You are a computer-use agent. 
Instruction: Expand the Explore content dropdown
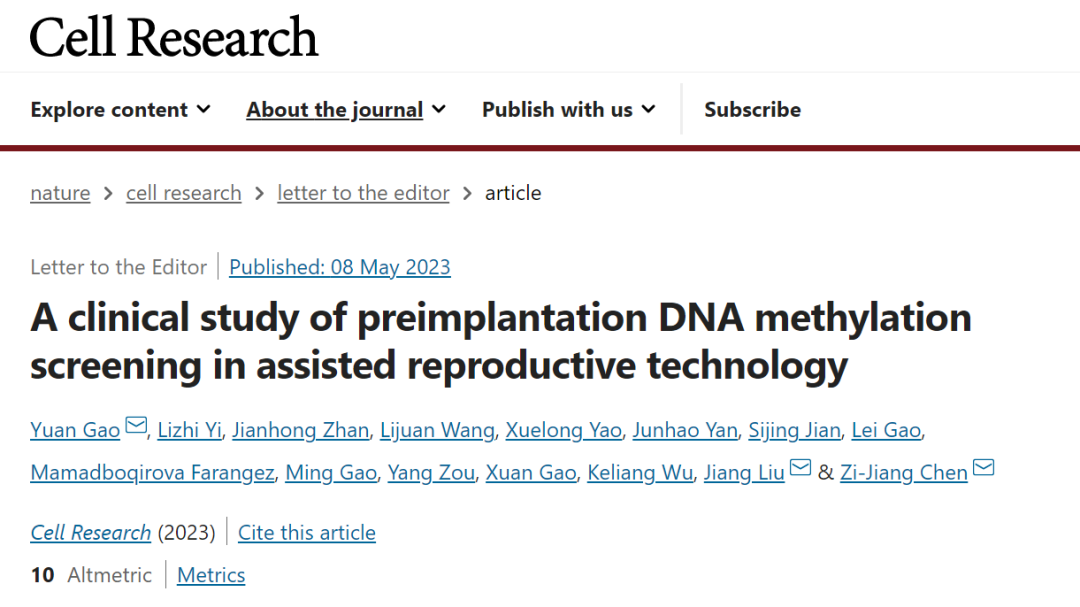coord(121,110)
